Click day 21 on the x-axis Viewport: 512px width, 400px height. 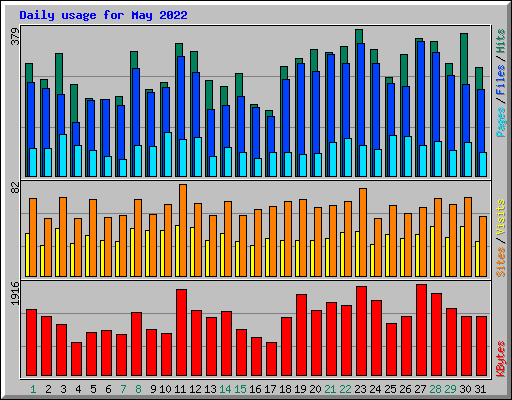(330, 389)
